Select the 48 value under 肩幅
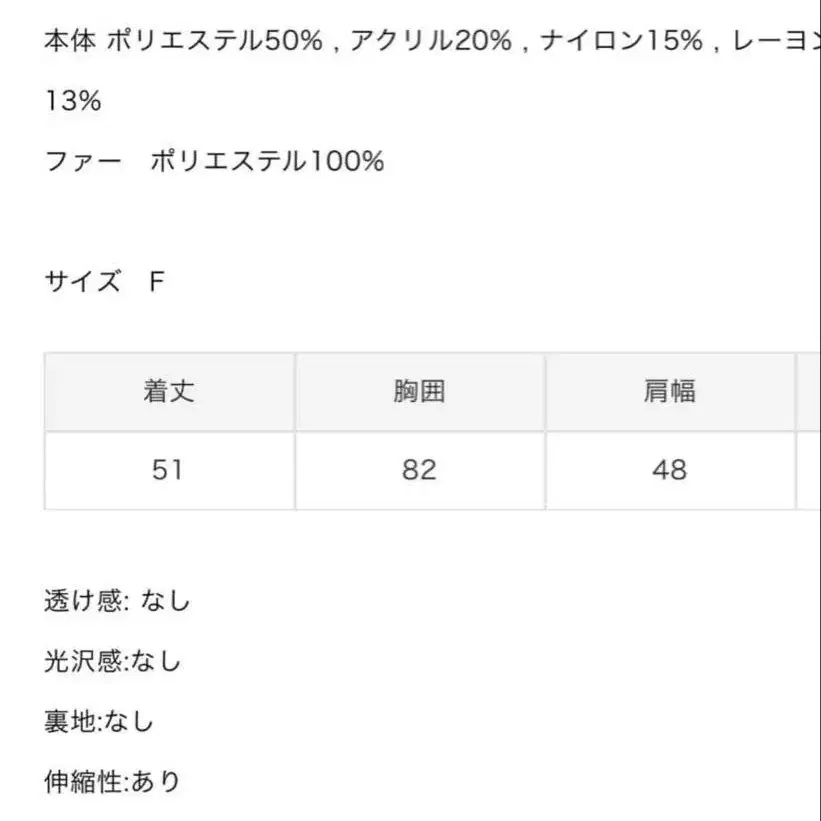This screenshot has height=821, width=821. click(x=669, y=470)
